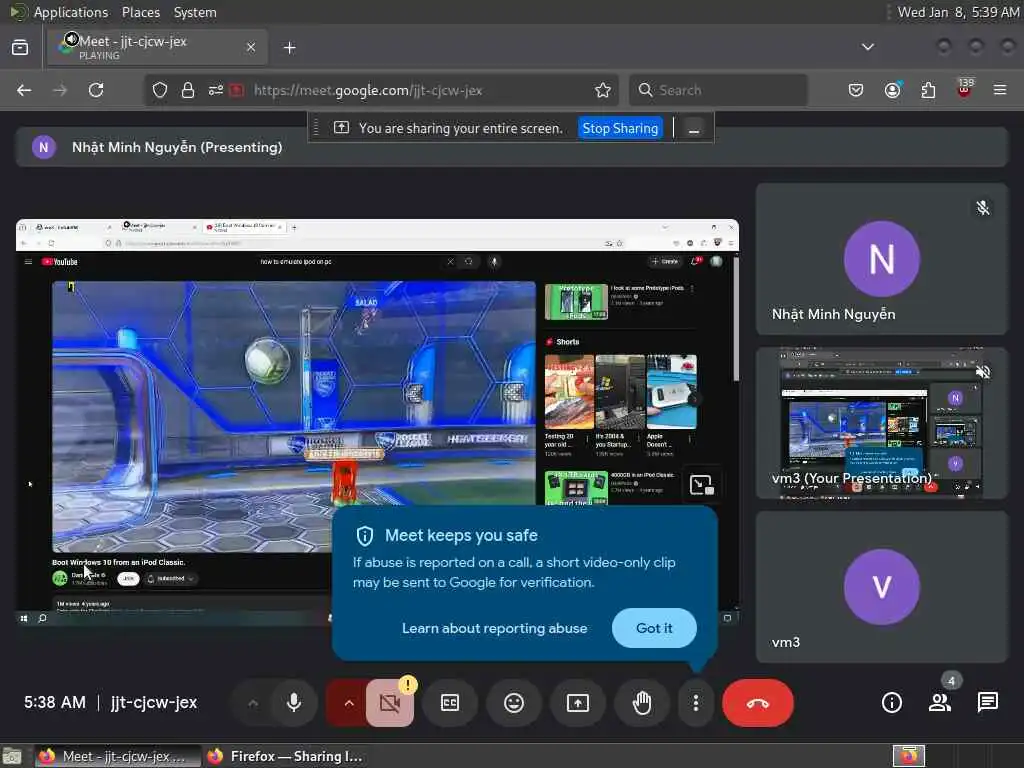Open more options three-dot menu

click(x=696, y=703)
